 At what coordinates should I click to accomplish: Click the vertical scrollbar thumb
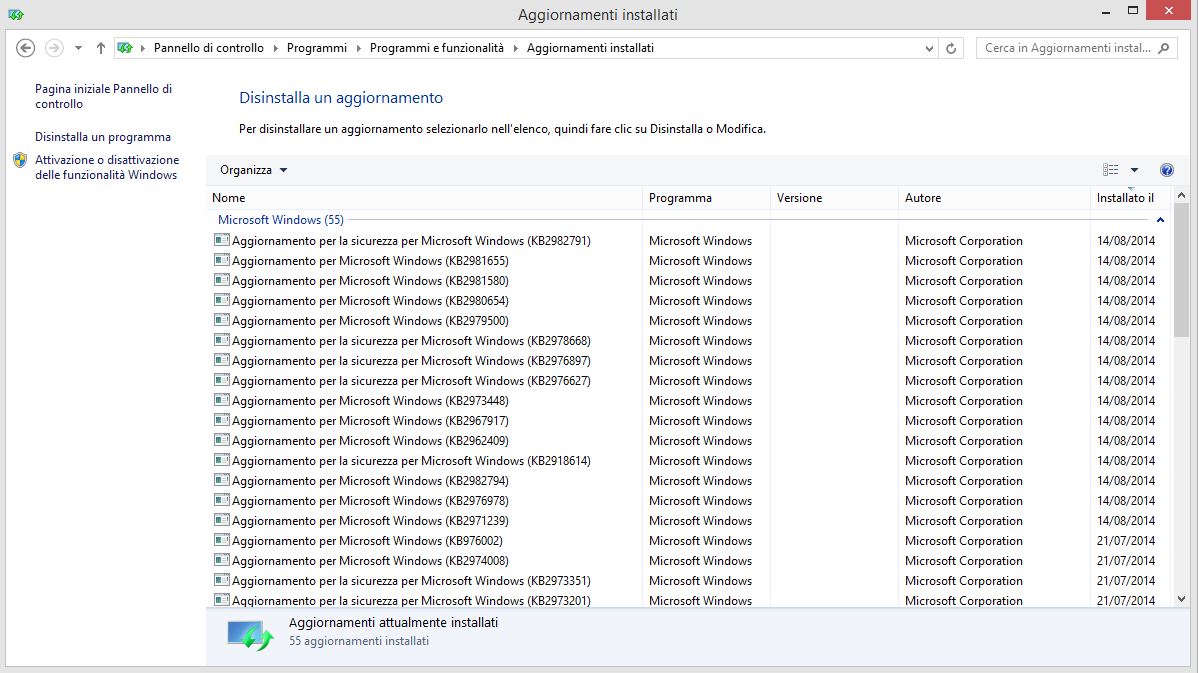click(1181, 270)
